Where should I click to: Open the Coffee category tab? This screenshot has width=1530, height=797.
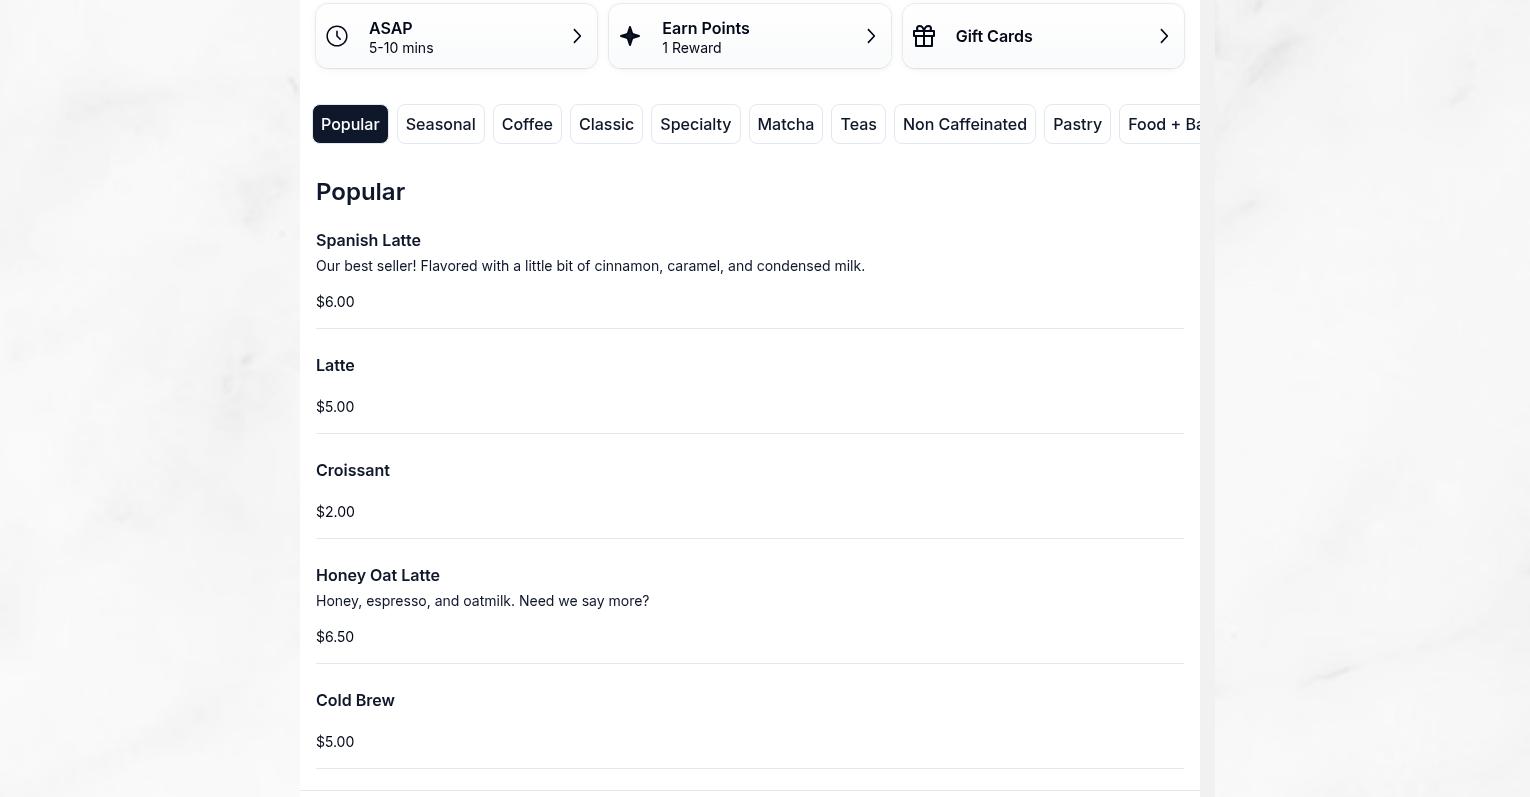click(527, 124)
